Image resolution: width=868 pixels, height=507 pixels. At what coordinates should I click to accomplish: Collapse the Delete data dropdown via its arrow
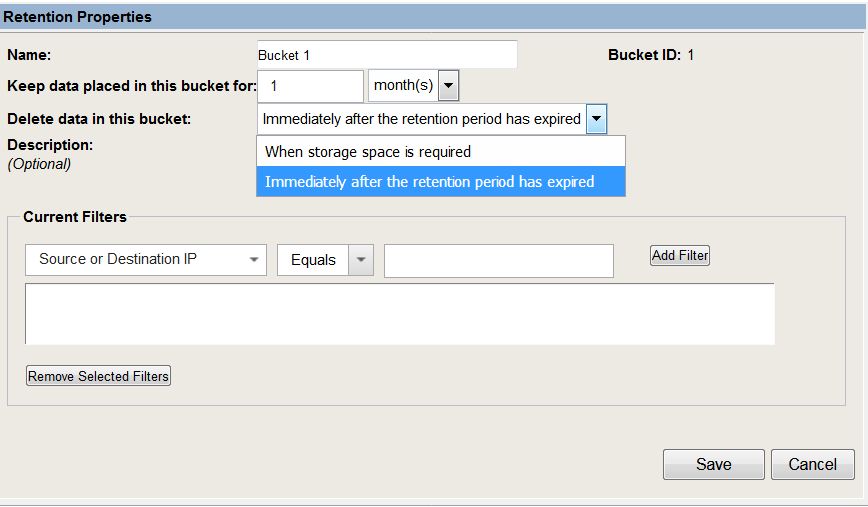597,118
